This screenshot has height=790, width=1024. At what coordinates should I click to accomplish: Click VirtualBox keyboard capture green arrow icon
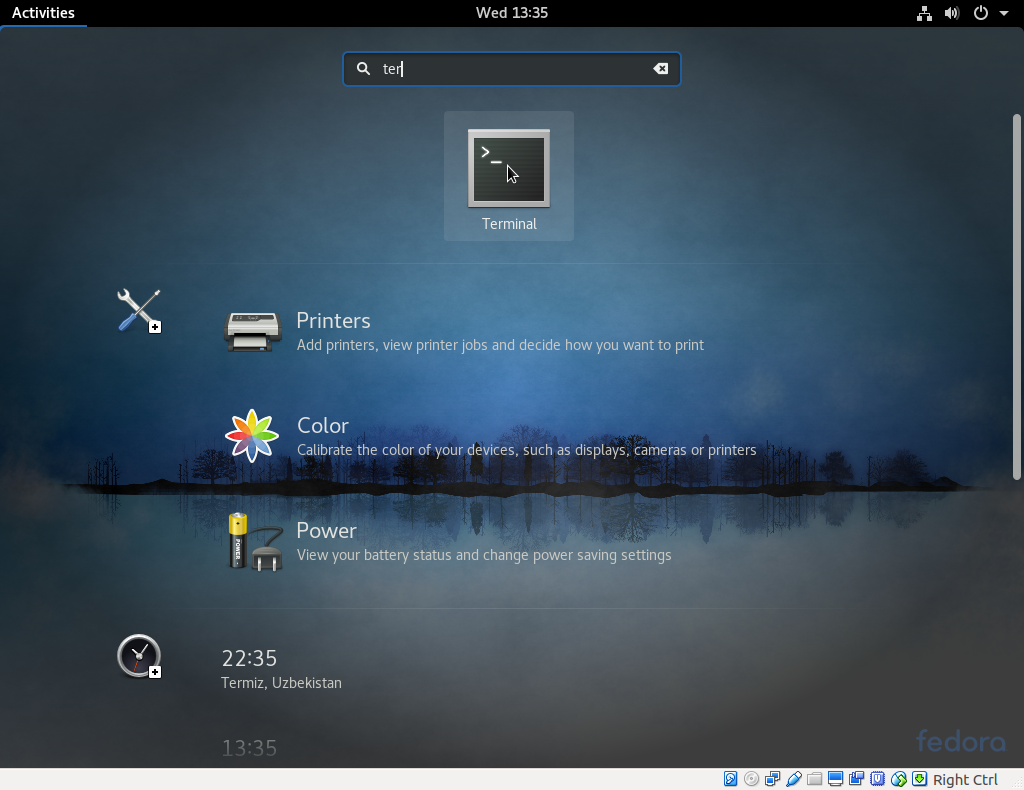[x=920, y=779]
